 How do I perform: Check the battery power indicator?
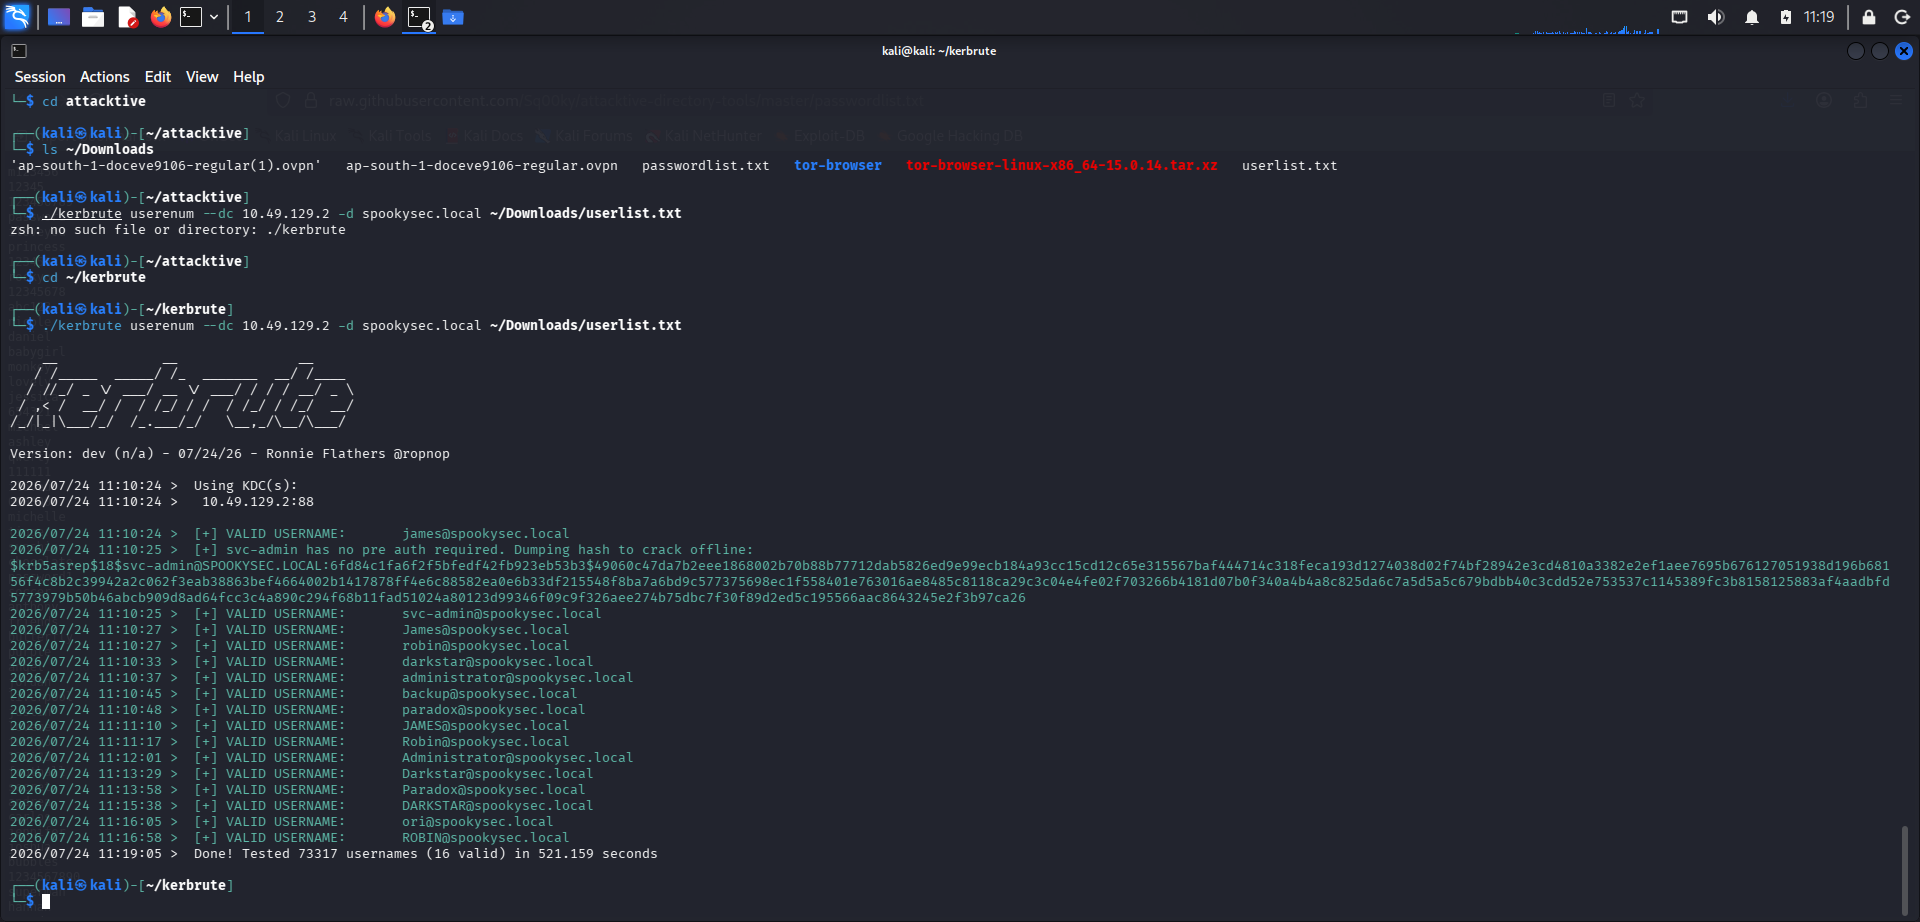point(1786,17)
